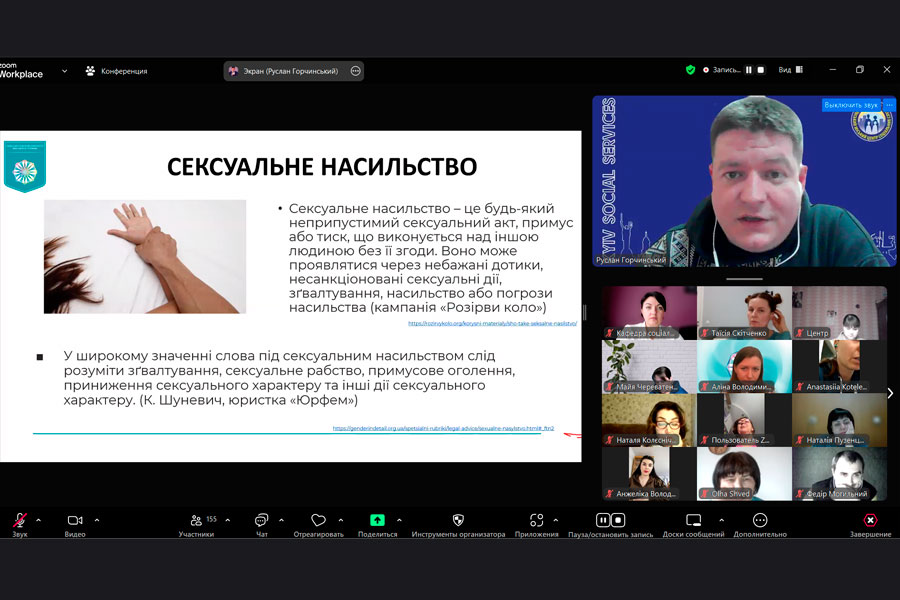Click the 155 participants count
This screenshot has width=900, height=600.
(211, 519)
